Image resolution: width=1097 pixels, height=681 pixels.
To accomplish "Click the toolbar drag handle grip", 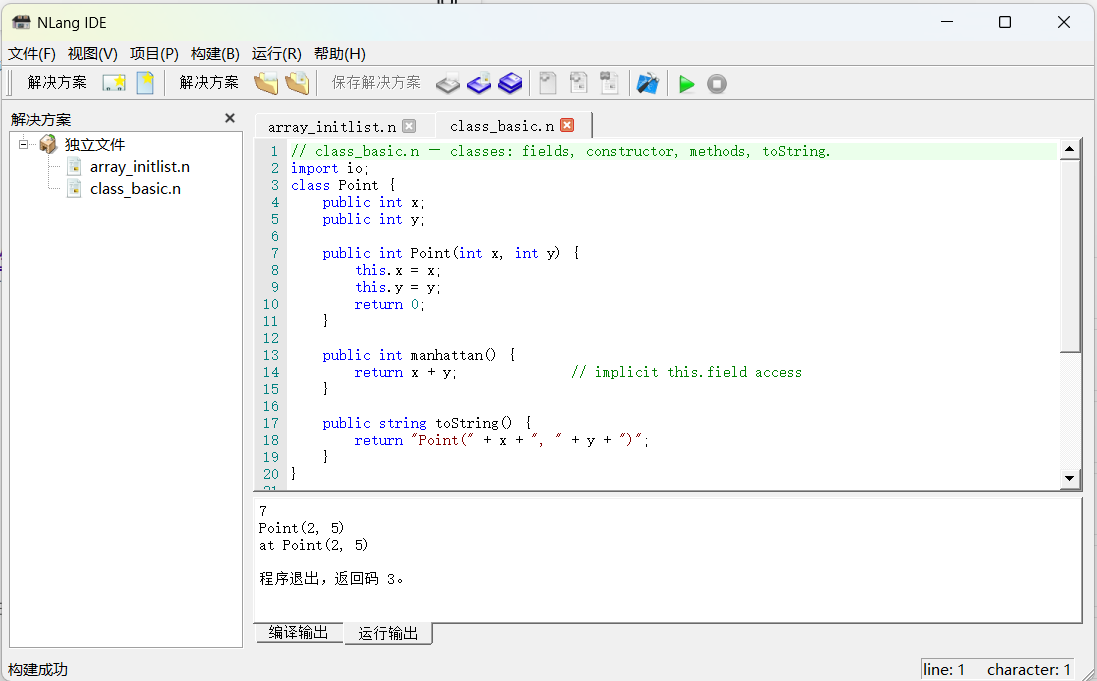I will tap(10, 83).
